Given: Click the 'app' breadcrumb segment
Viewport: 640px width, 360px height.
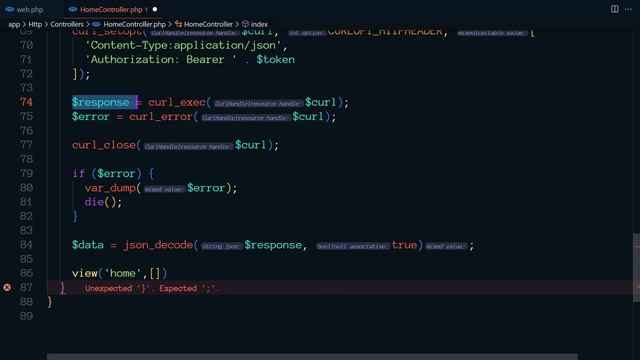Looking at the screenshot, I should (14, 24).
